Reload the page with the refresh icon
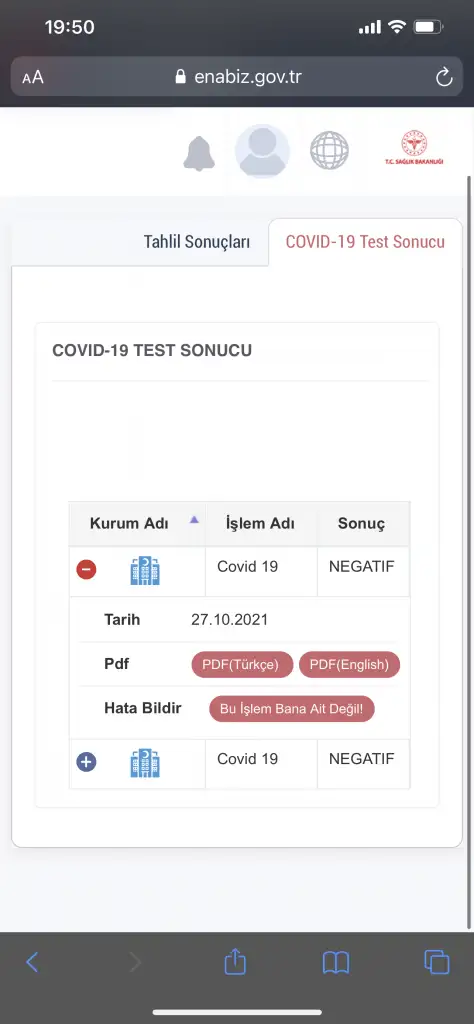474x1024 pixels. [x=444, y=78]
